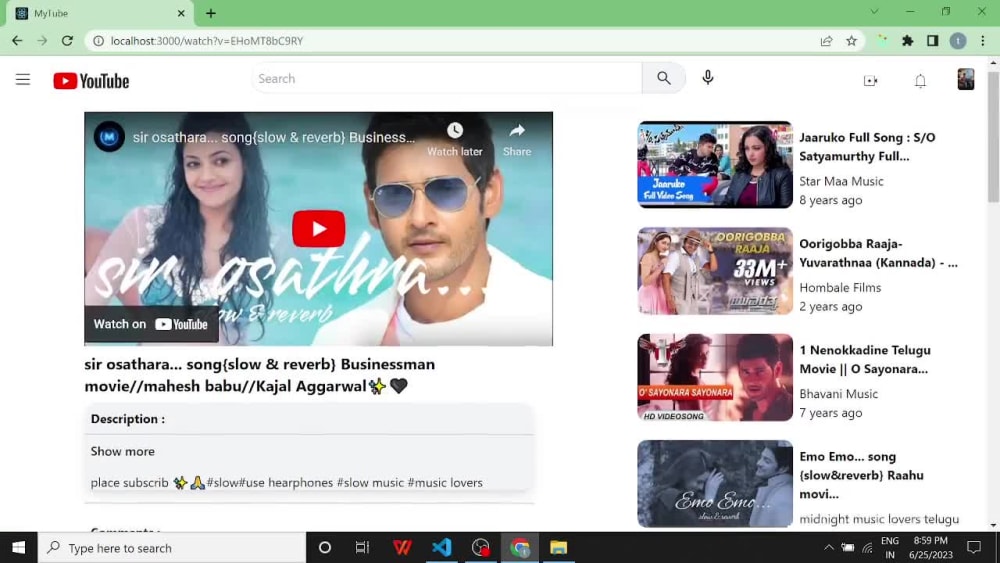Open the notifications bell
Screen dimensions: 1000x563
[920, 81]
